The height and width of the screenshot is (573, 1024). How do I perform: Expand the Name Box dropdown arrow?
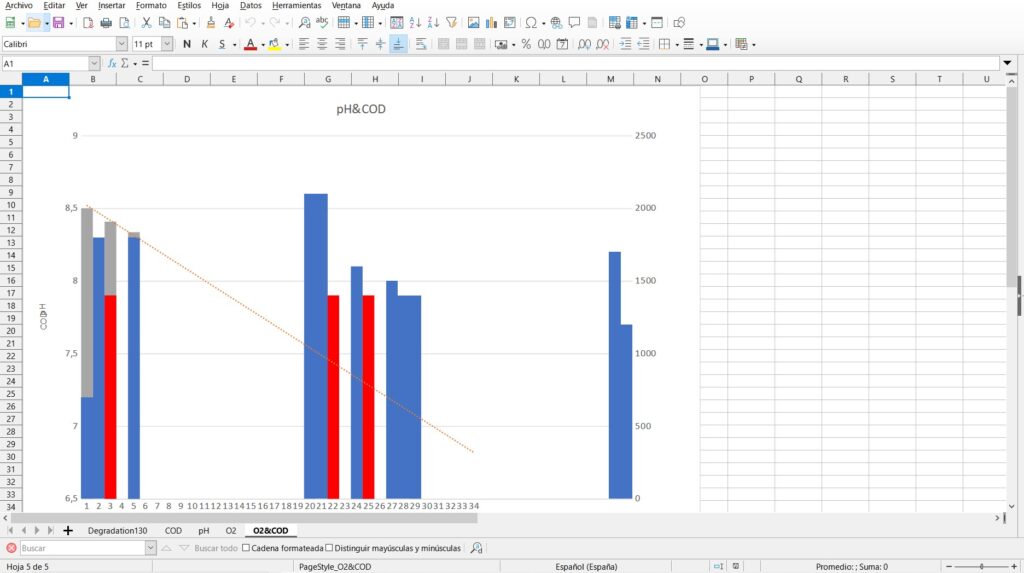click(x=94, y=63)
